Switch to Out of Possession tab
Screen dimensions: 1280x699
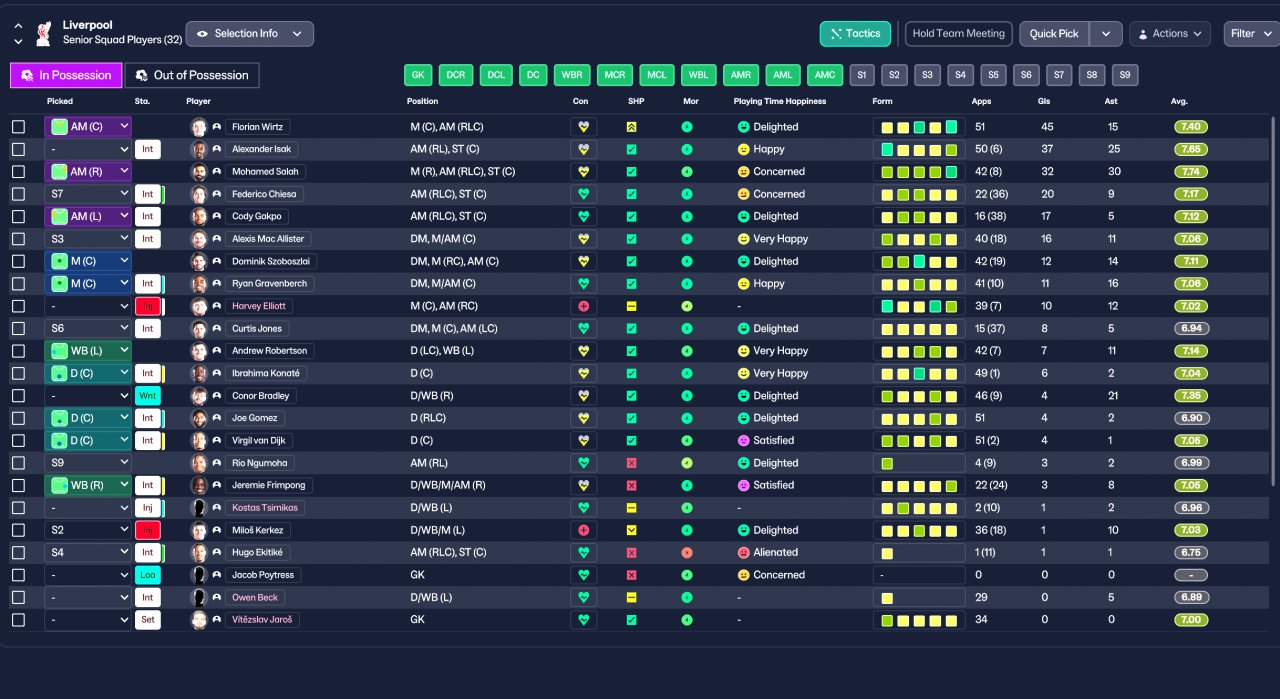tap(192, 75)
